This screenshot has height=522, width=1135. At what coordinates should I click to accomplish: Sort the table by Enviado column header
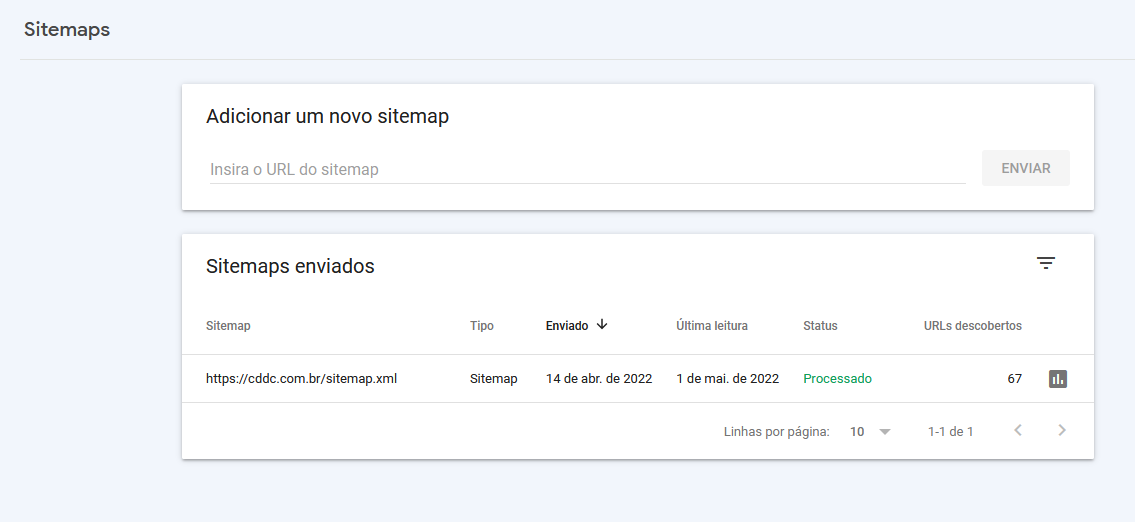click(x=567, y=326)
